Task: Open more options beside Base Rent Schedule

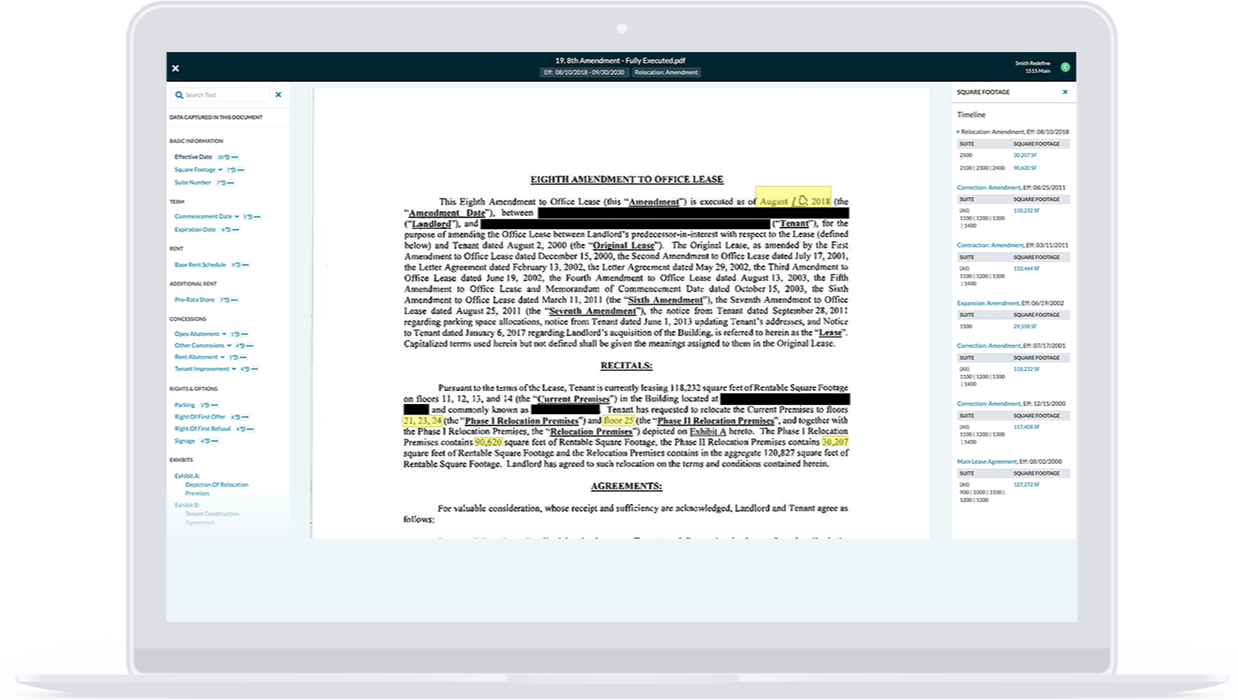Action: click(245, 265)
